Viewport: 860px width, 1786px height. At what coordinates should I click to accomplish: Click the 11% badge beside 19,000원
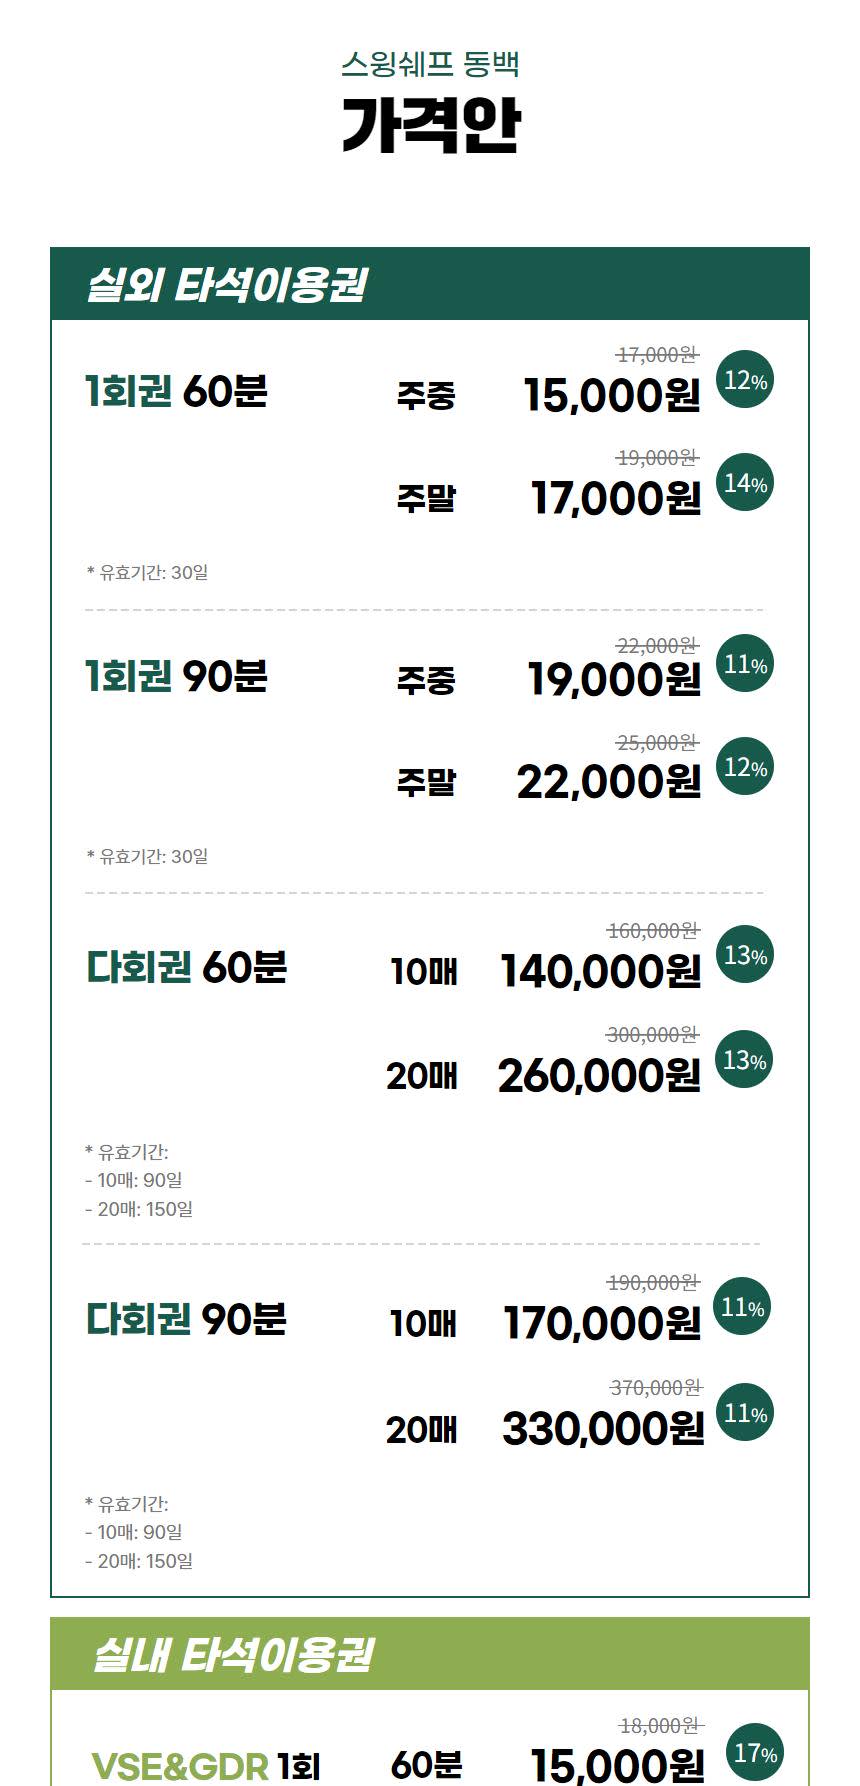tap(745, 664)
